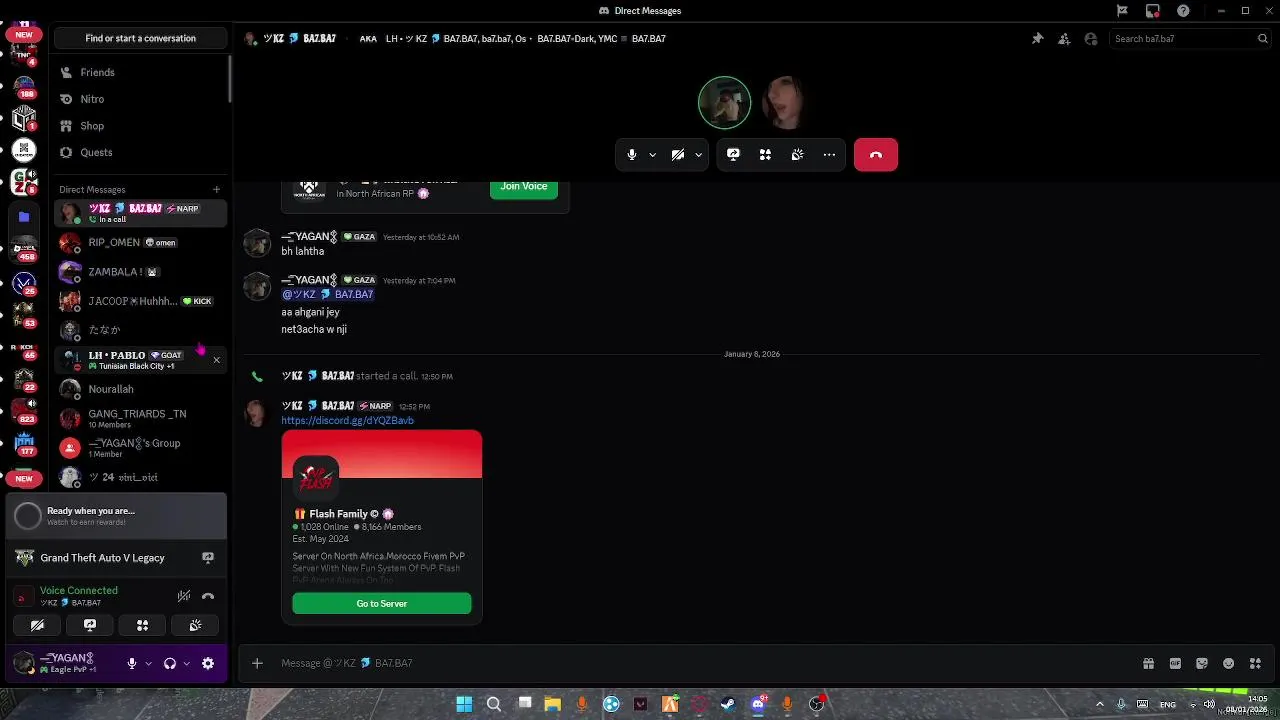Open Nourallah direct message
Viewport: 1280px width, 720px height.
(x=140, y=389)
